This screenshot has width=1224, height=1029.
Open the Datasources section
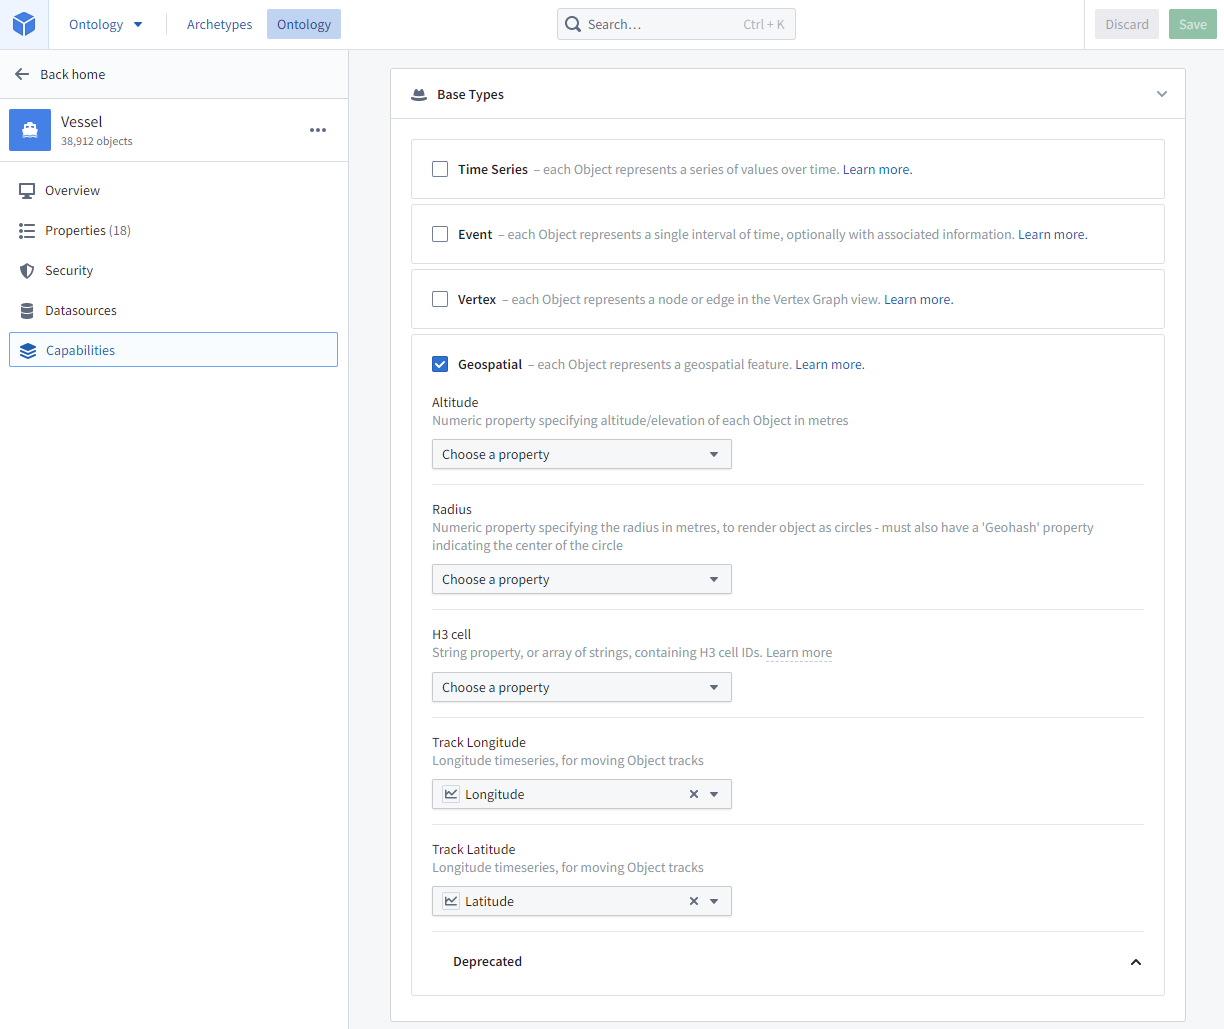pyautogui.click(x=173, y=310)
